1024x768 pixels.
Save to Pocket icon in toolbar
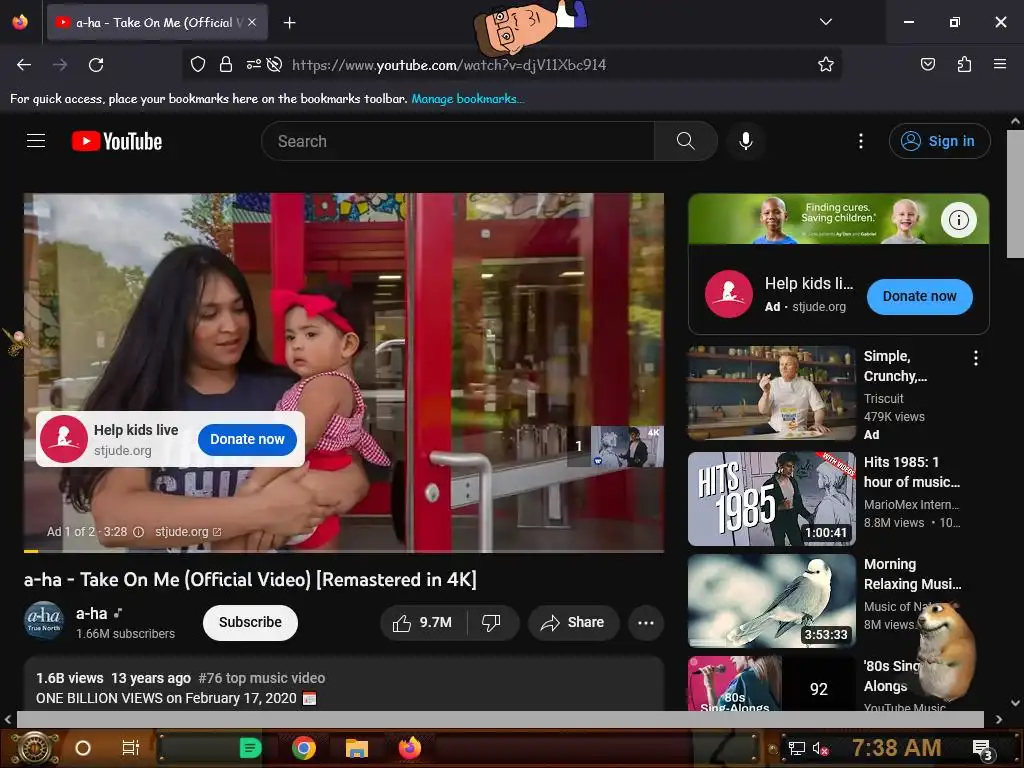pyautogui.click(x=927, y=64)
